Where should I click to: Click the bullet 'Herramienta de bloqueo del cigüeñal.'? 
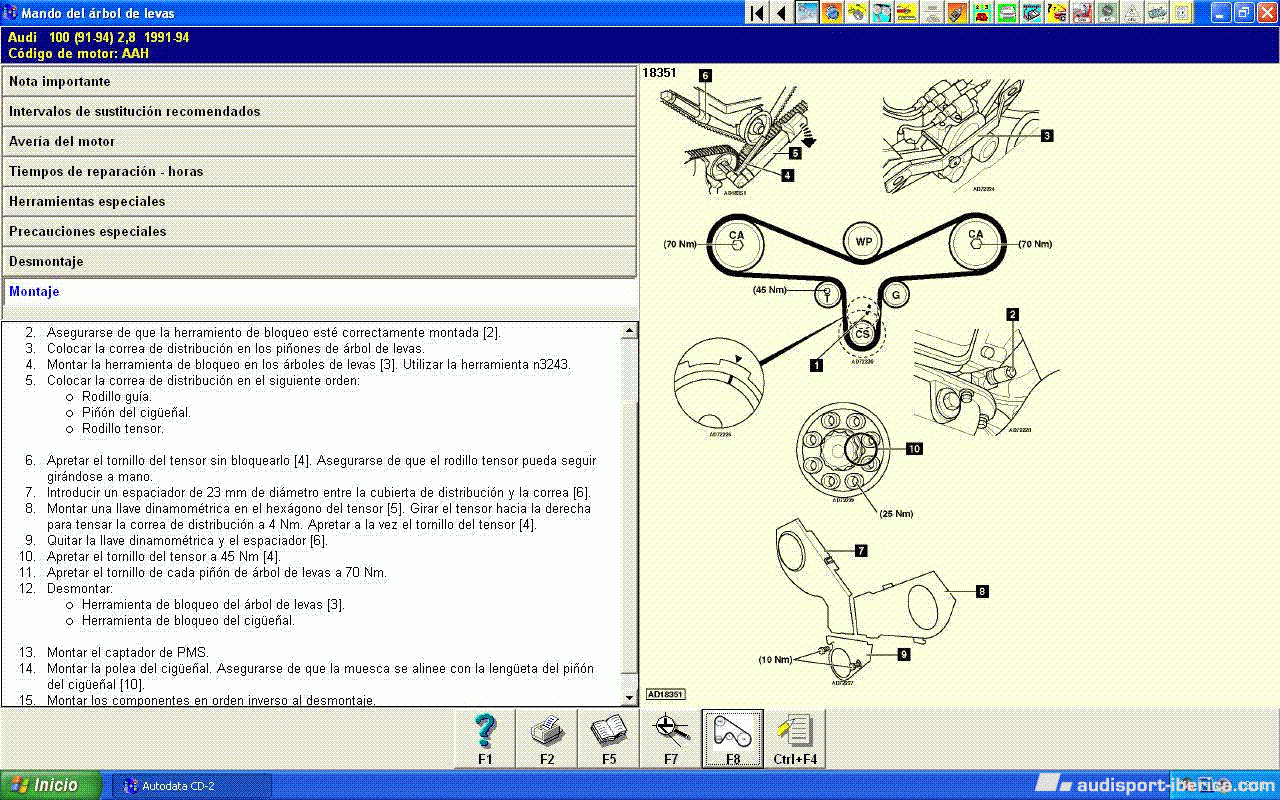(x=188, y=621)
